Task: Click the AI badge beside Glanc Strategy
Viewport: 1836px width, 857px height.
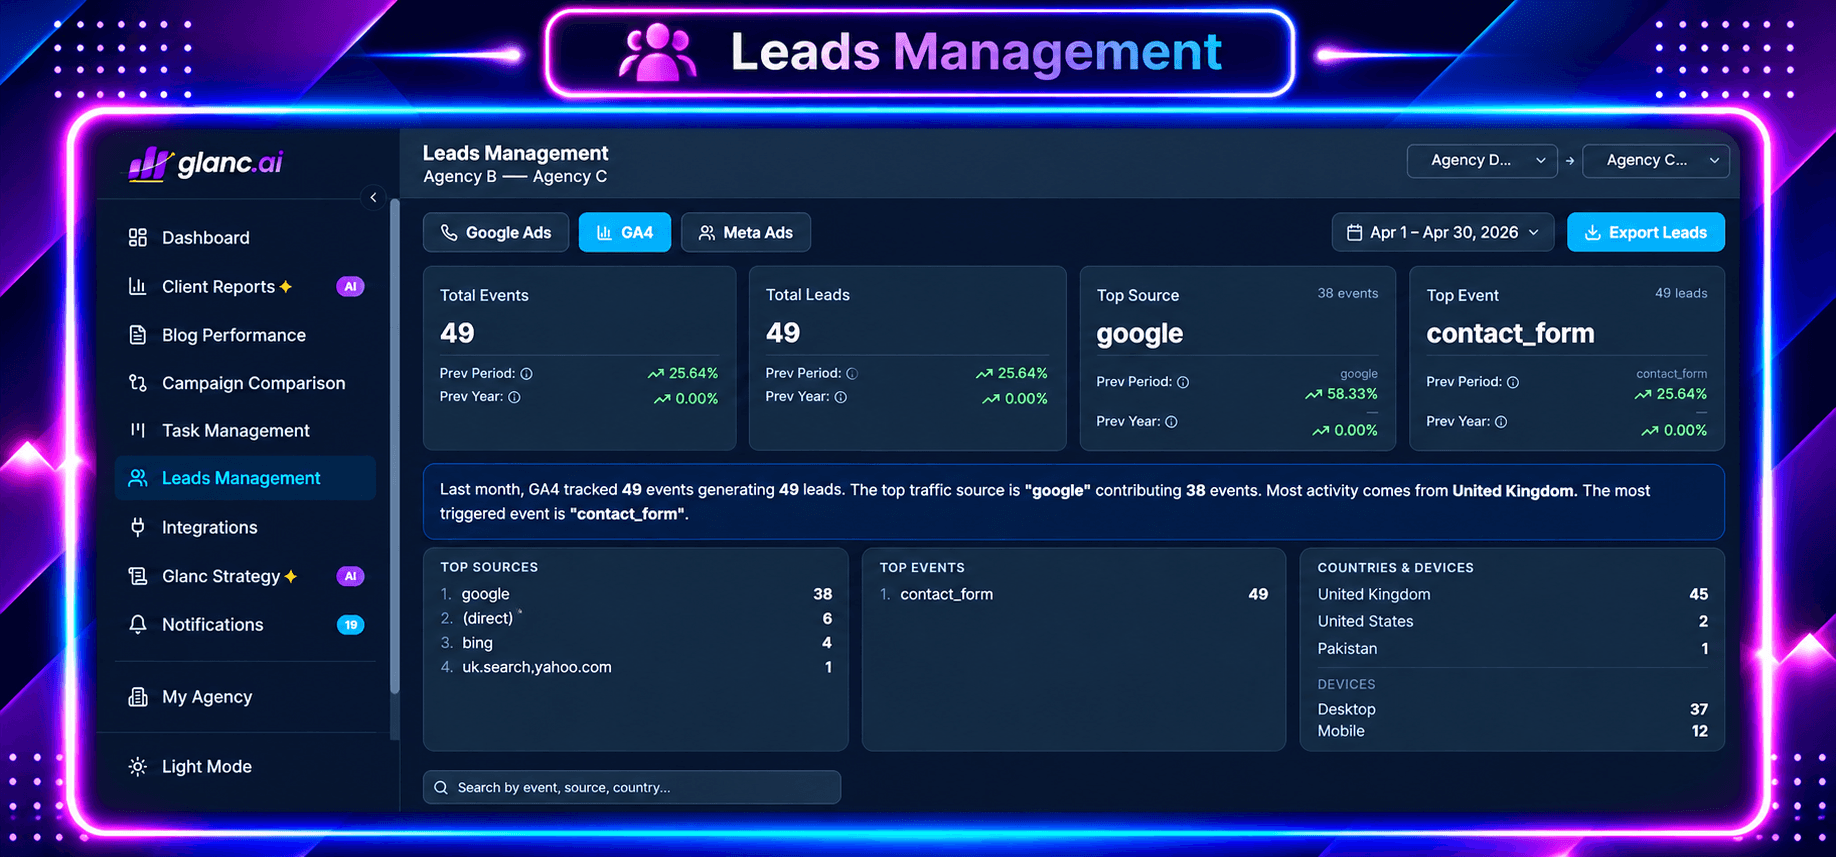Action: (350, 576)
